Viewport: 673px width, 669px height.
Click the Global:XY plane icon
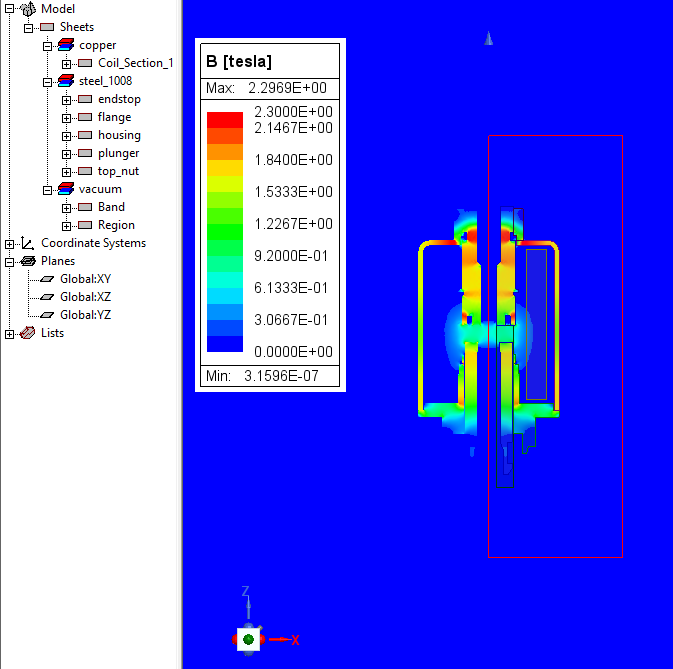(47, 279)
